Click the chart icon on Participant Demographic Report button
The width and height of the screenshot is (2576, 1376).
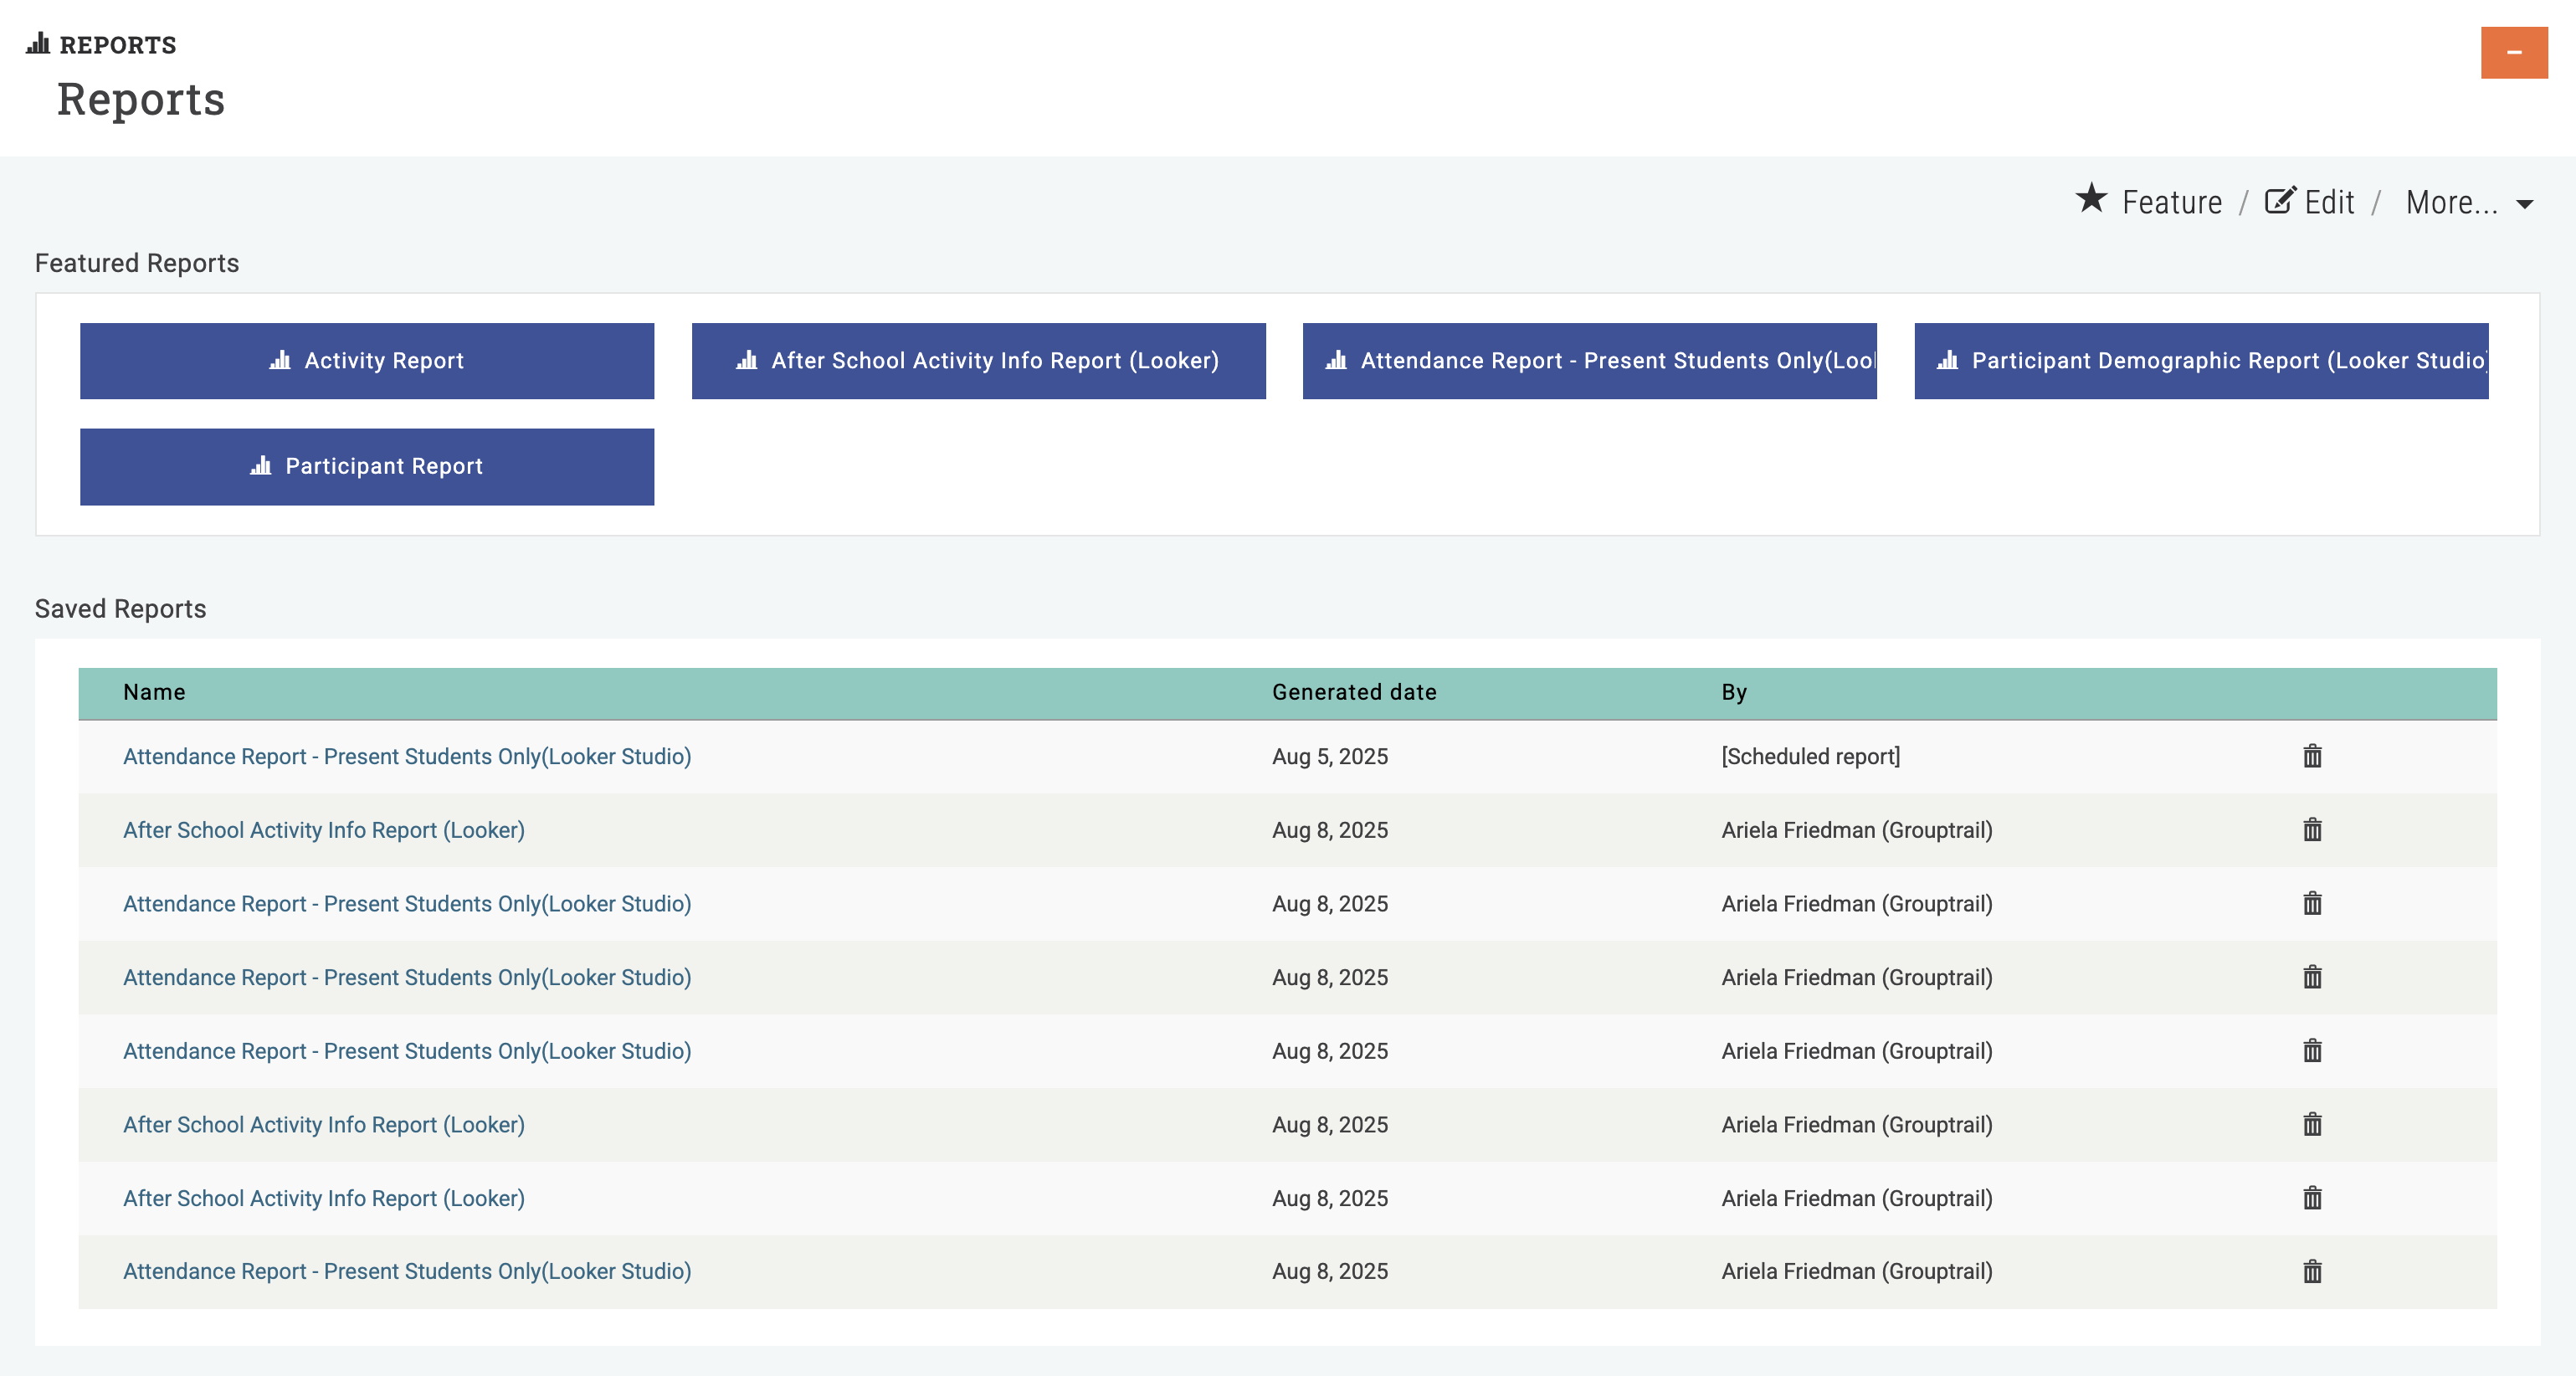[x=1949, y=361]
